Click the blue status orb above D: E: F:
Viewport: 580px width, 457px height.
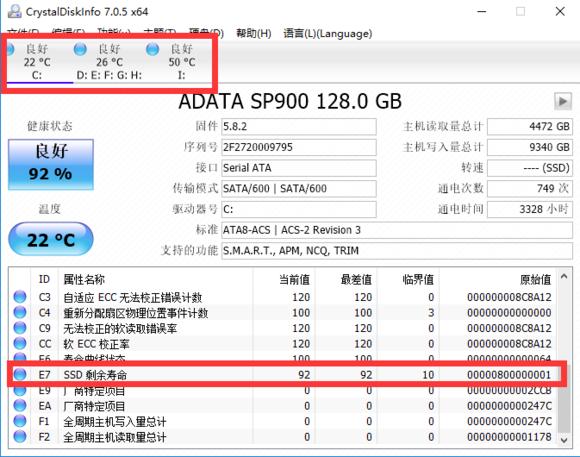[x=80, y=48]
